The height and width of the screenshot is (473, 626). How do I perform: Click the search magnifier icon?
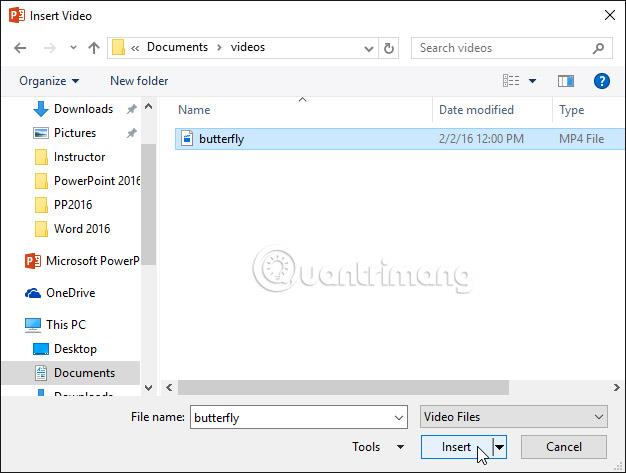click(x=598, y=48)
